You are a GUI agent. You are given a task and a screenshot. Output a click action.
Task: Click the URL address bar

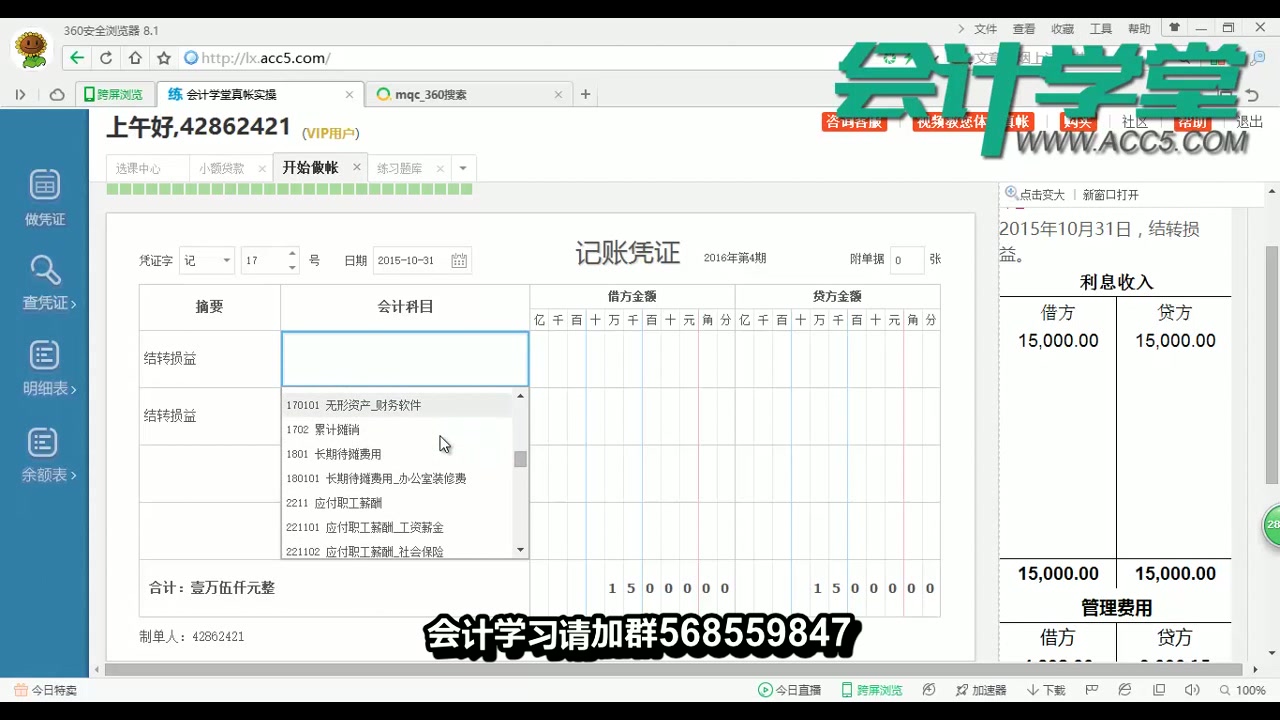pyautogui.click(x=520, y=58)
